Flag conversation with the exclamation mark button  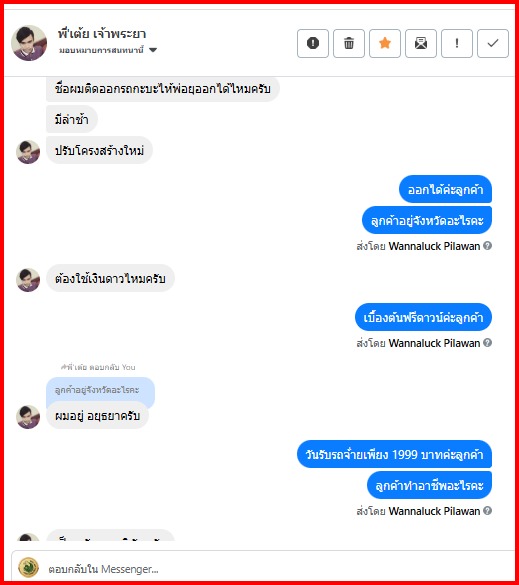coord(457,43)
